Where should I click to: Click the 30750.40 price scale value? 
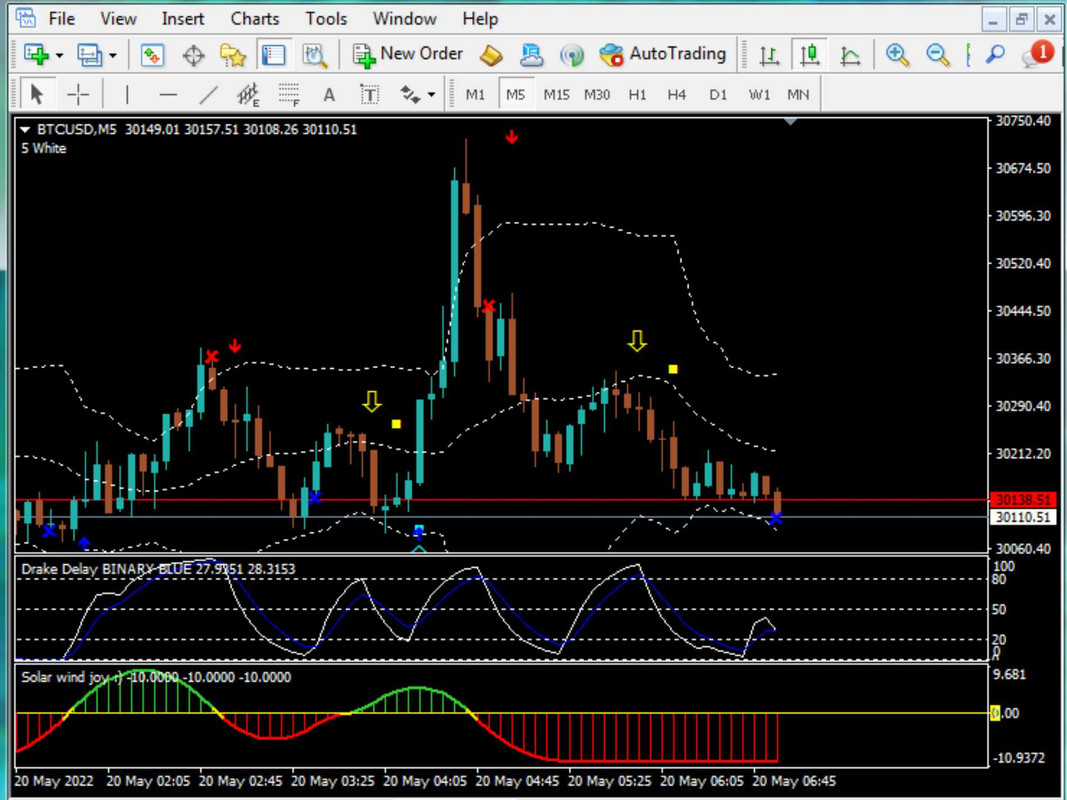tap(1023, 121)
